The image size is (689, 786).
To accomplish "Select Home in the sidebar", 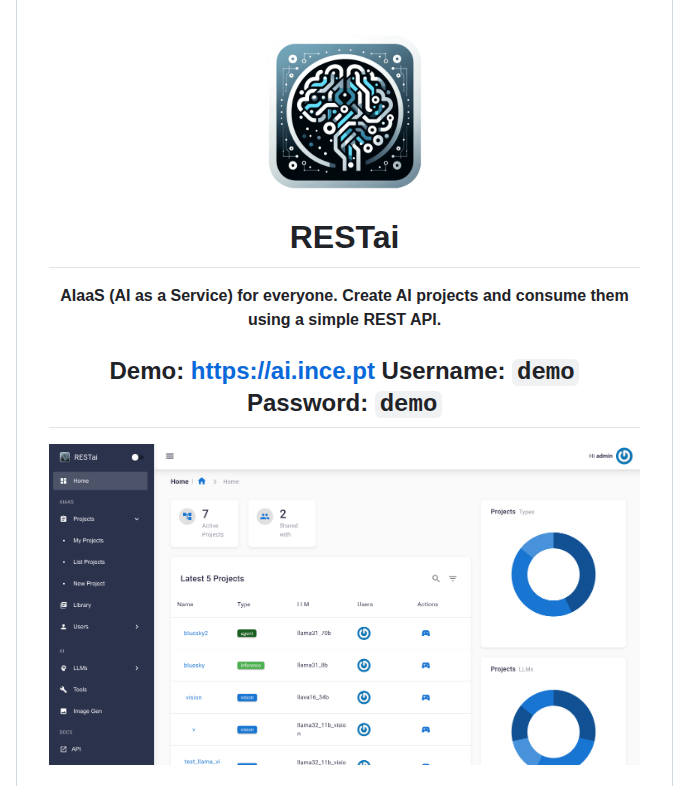I will click(100, 481).
